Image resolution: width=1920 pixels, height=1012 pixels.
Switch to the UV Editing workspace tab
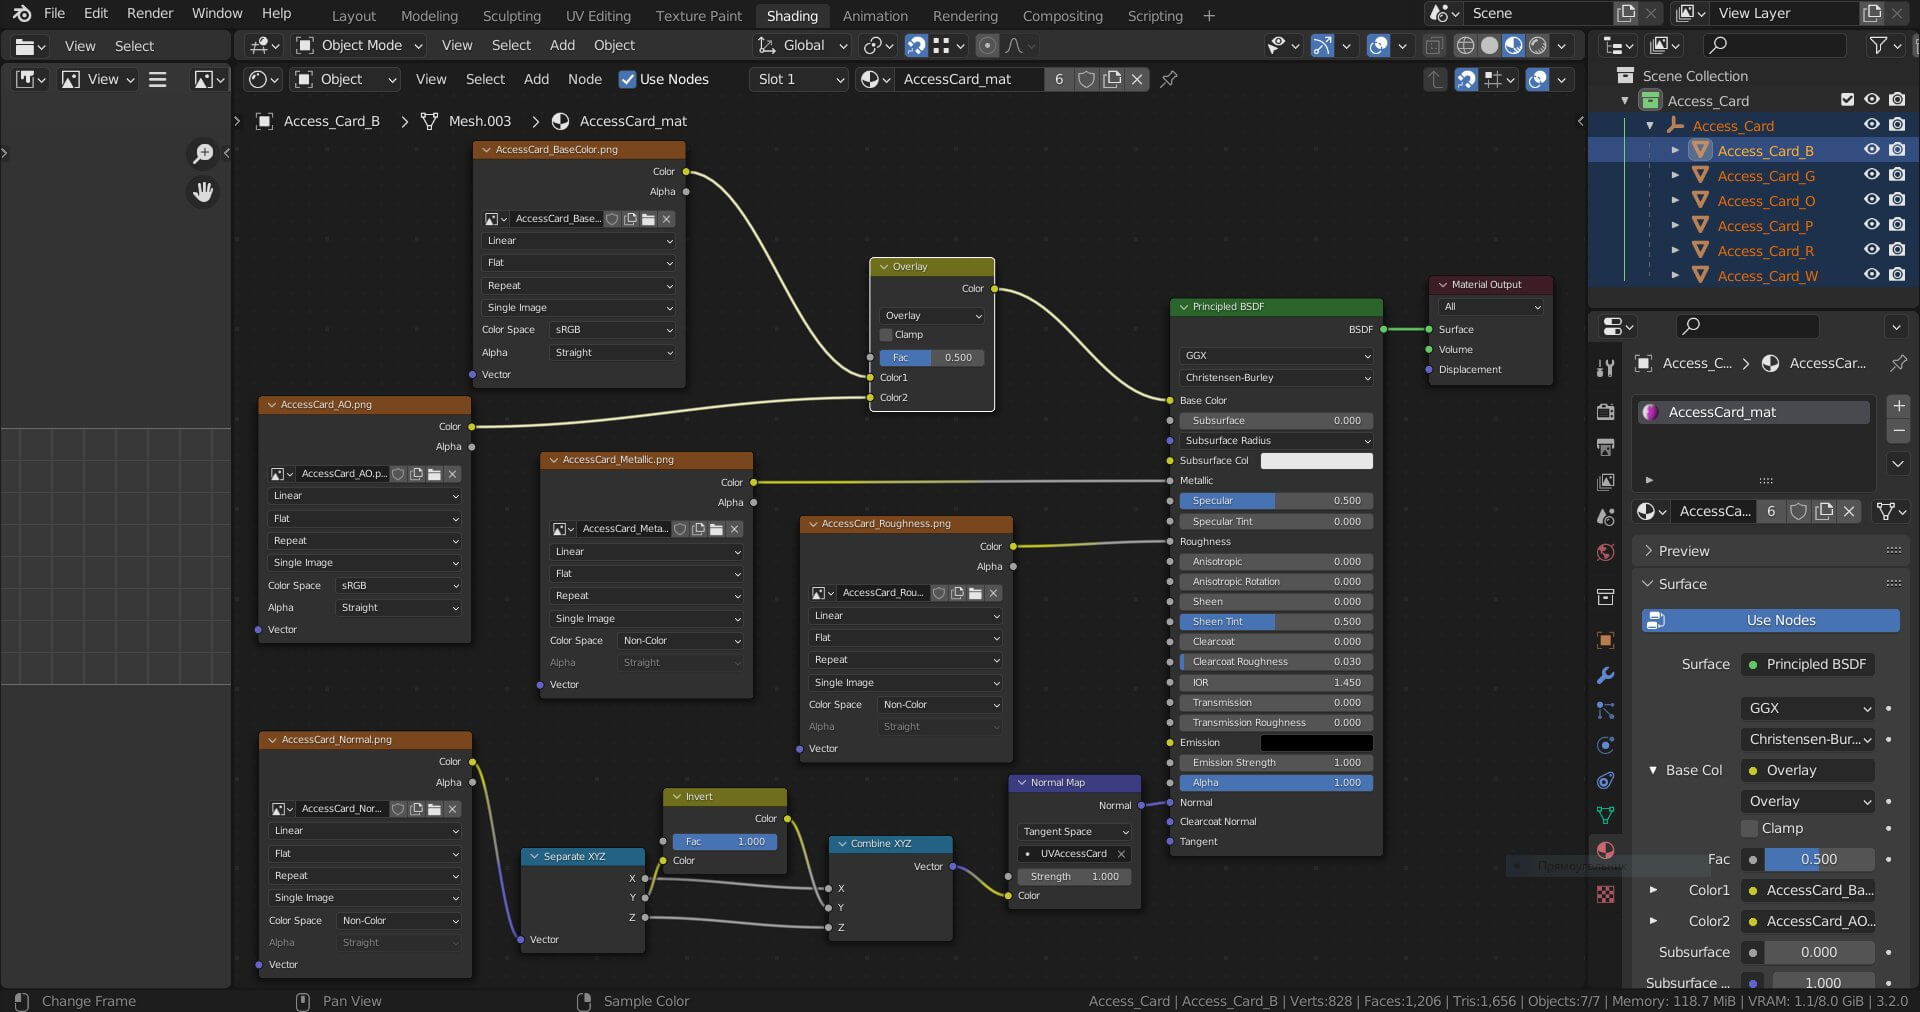pos(597,16)
